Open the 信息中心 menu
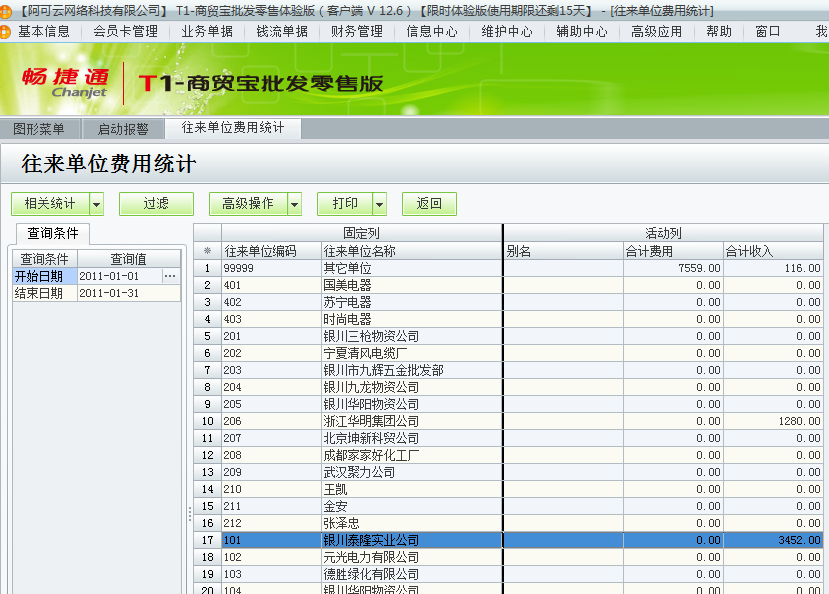This screenshot has height=594, width=829. click(432, 32)
